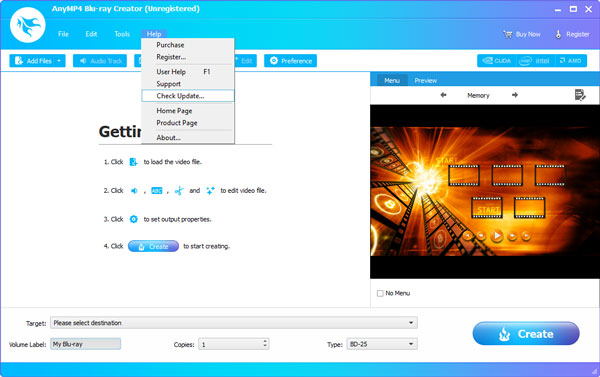This screenshot has width=600, height=377.
Task: Open Audio Track toolbar button
Action: click(100, 61)
